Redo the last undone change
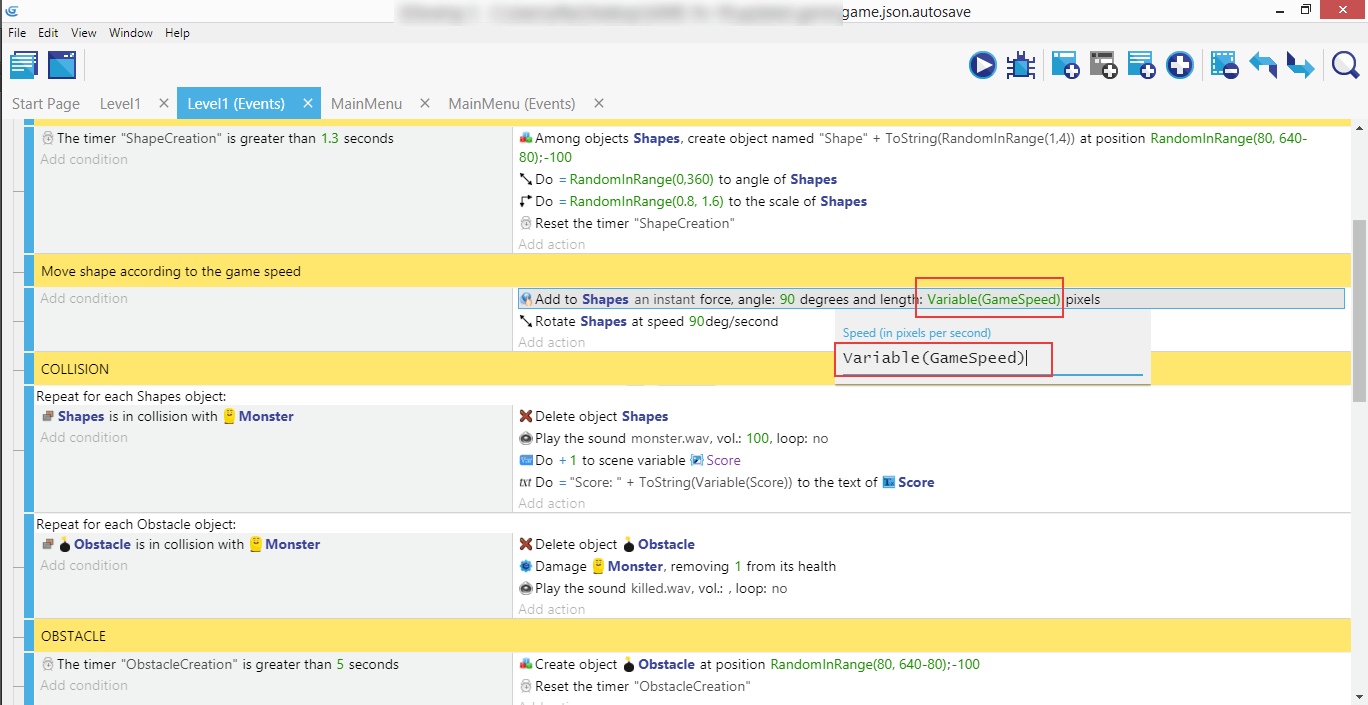1368x705 pixels. pos(1300,66)
